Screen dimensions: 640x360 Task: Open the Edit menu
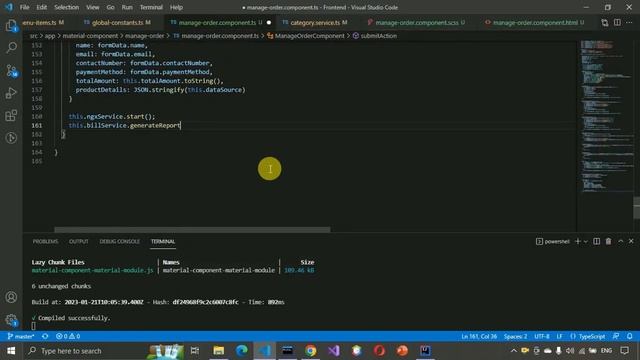point(41,7)
